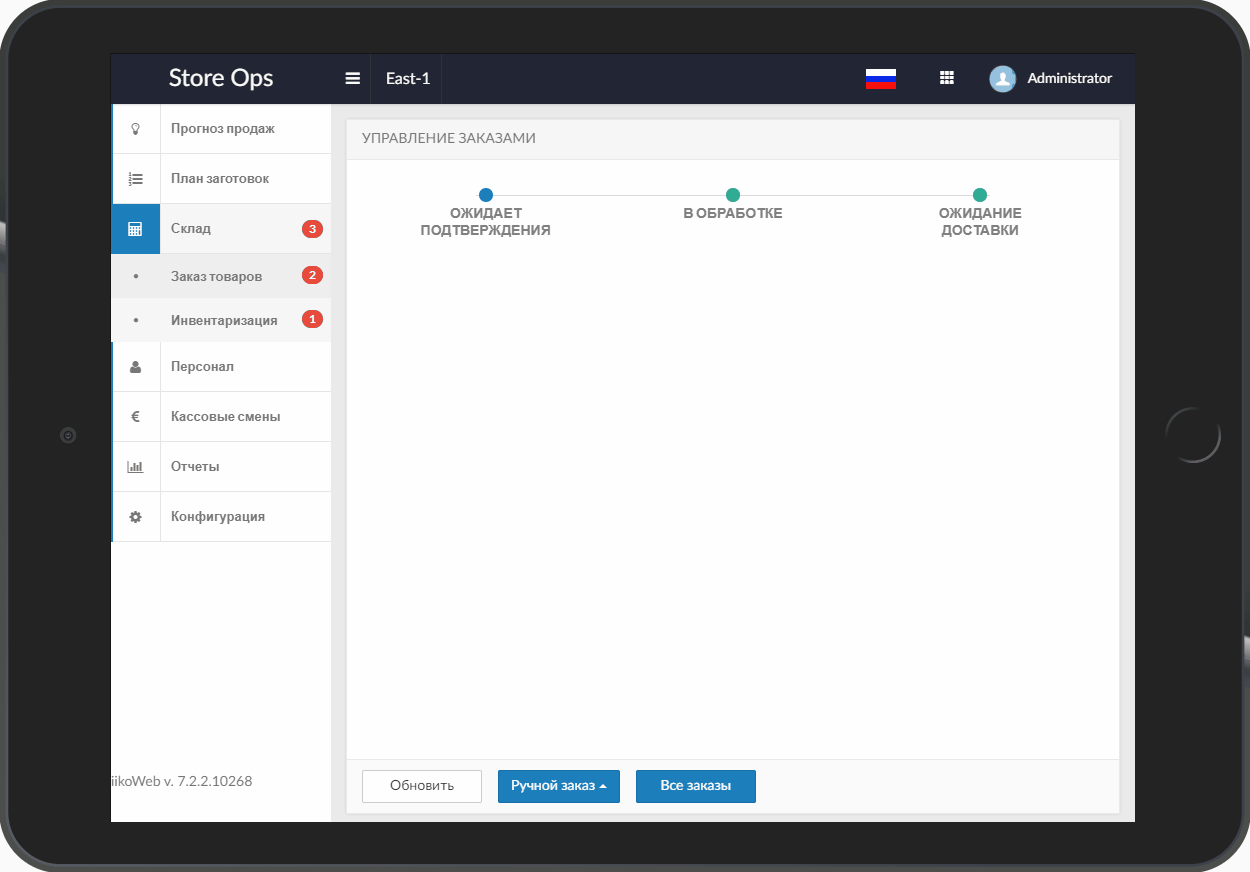Open Кассовые смены menu item
Screen dimensions: 1250x872
point(222,417)
